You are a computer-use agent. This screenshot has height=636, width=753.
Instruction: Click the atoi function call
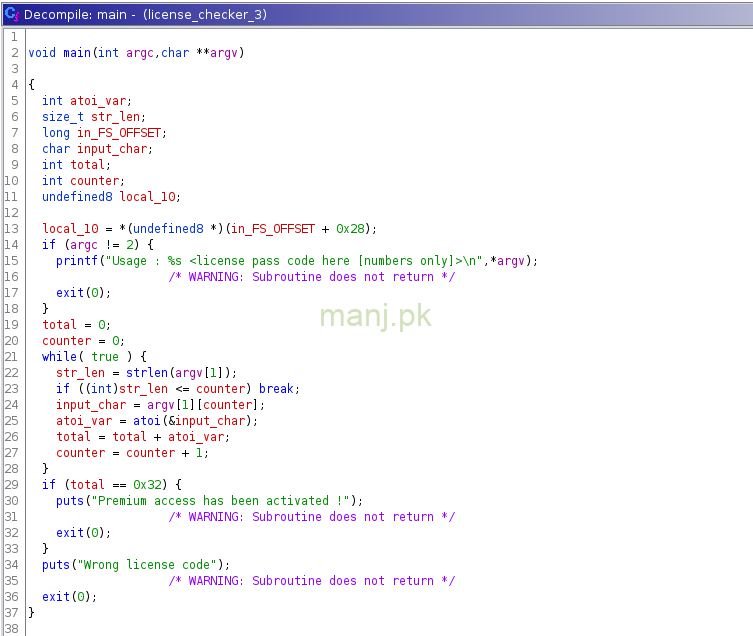[147, 421]
